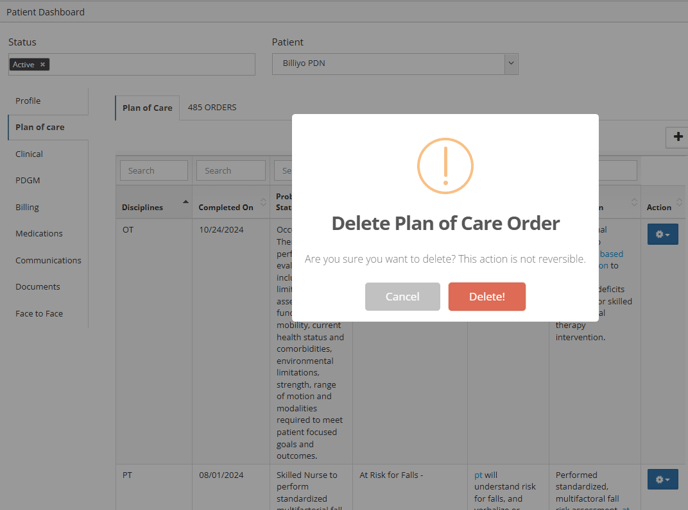Sort by Disciplines column arrow
Screen dimensions: 688x510
(x=186, y=202)
